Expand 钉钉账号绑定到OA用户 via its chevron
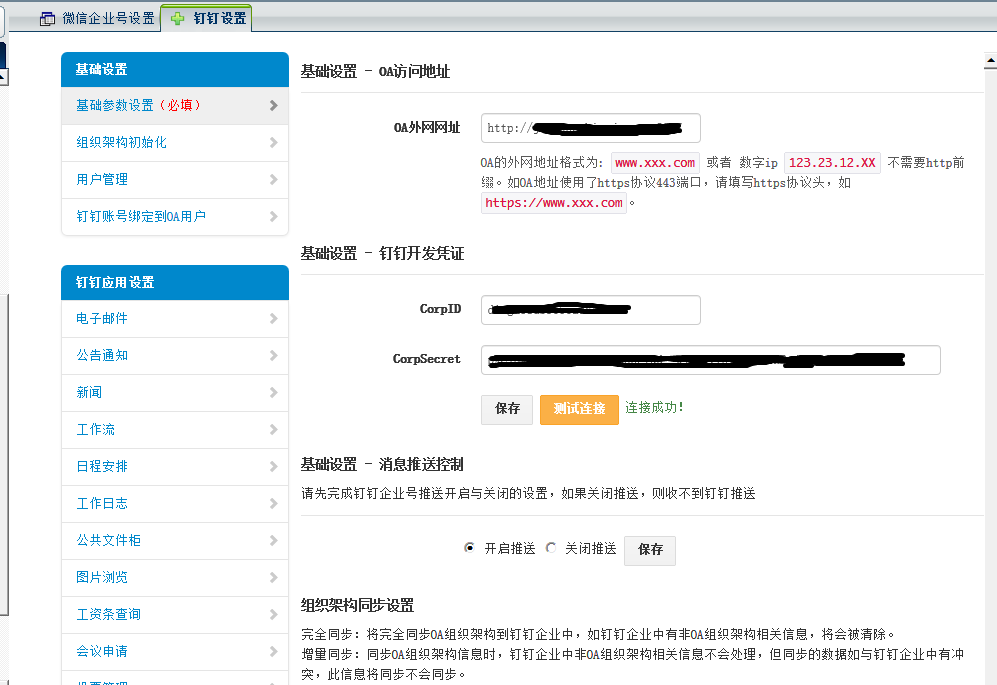Viewport: 997px width, 685px height. click(273, 217)
